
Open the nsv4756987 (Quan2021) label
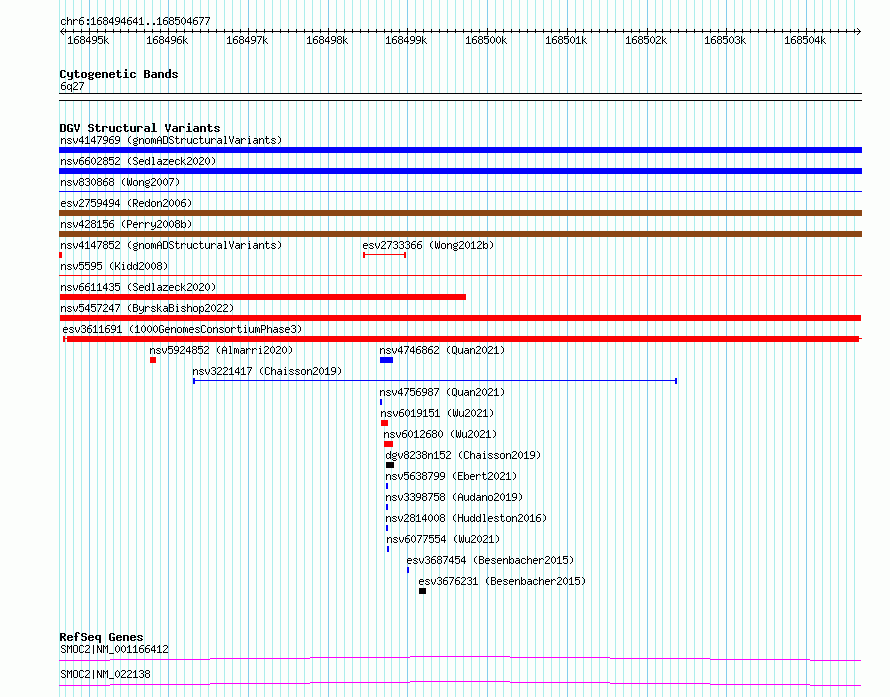[x=442, y=392]
